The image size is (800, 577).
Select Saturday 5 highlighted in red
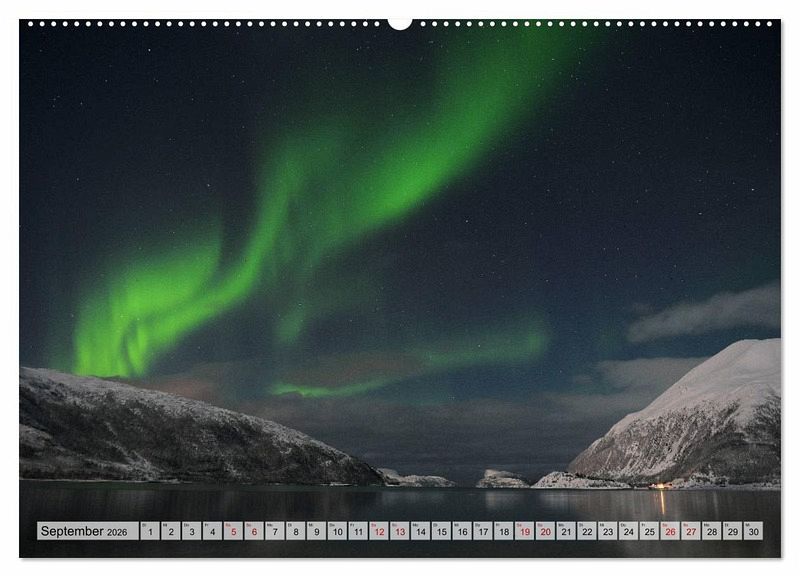tap(233, 531)
